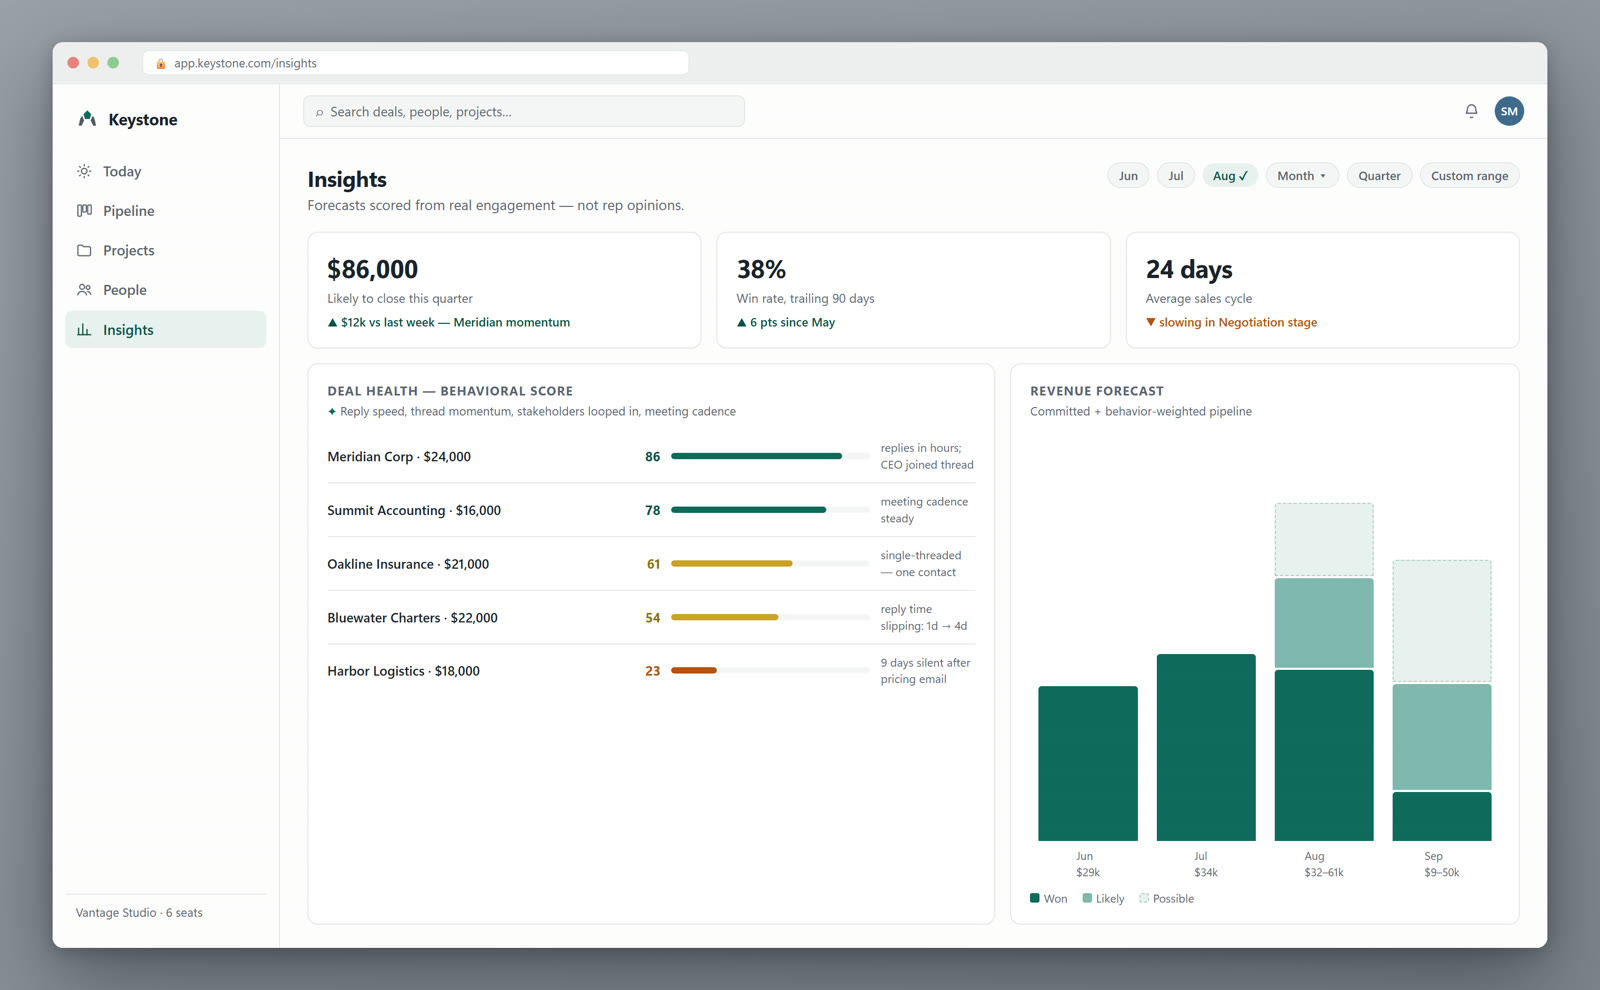The height and width of the screenshot is (990, 1600).
Task: Go to Projects in sidebar
Action: pyautogui.click(x=166, y=250)
